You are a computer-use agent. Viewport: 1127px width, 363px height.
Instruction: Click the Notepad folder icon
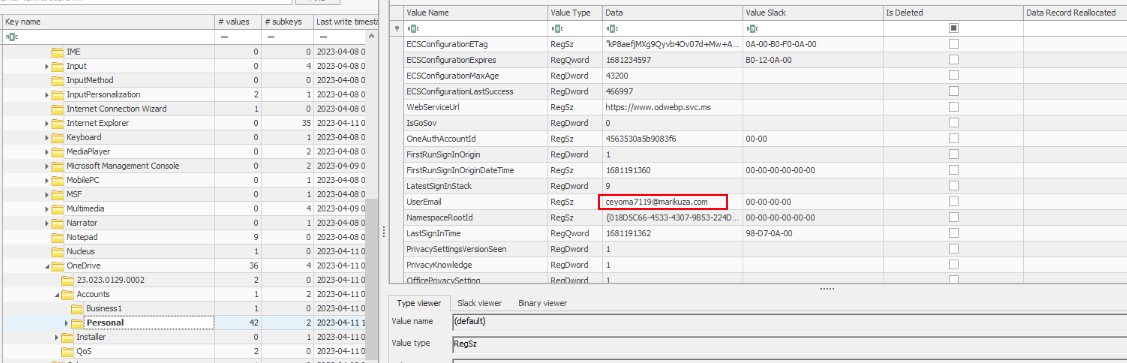57,237
